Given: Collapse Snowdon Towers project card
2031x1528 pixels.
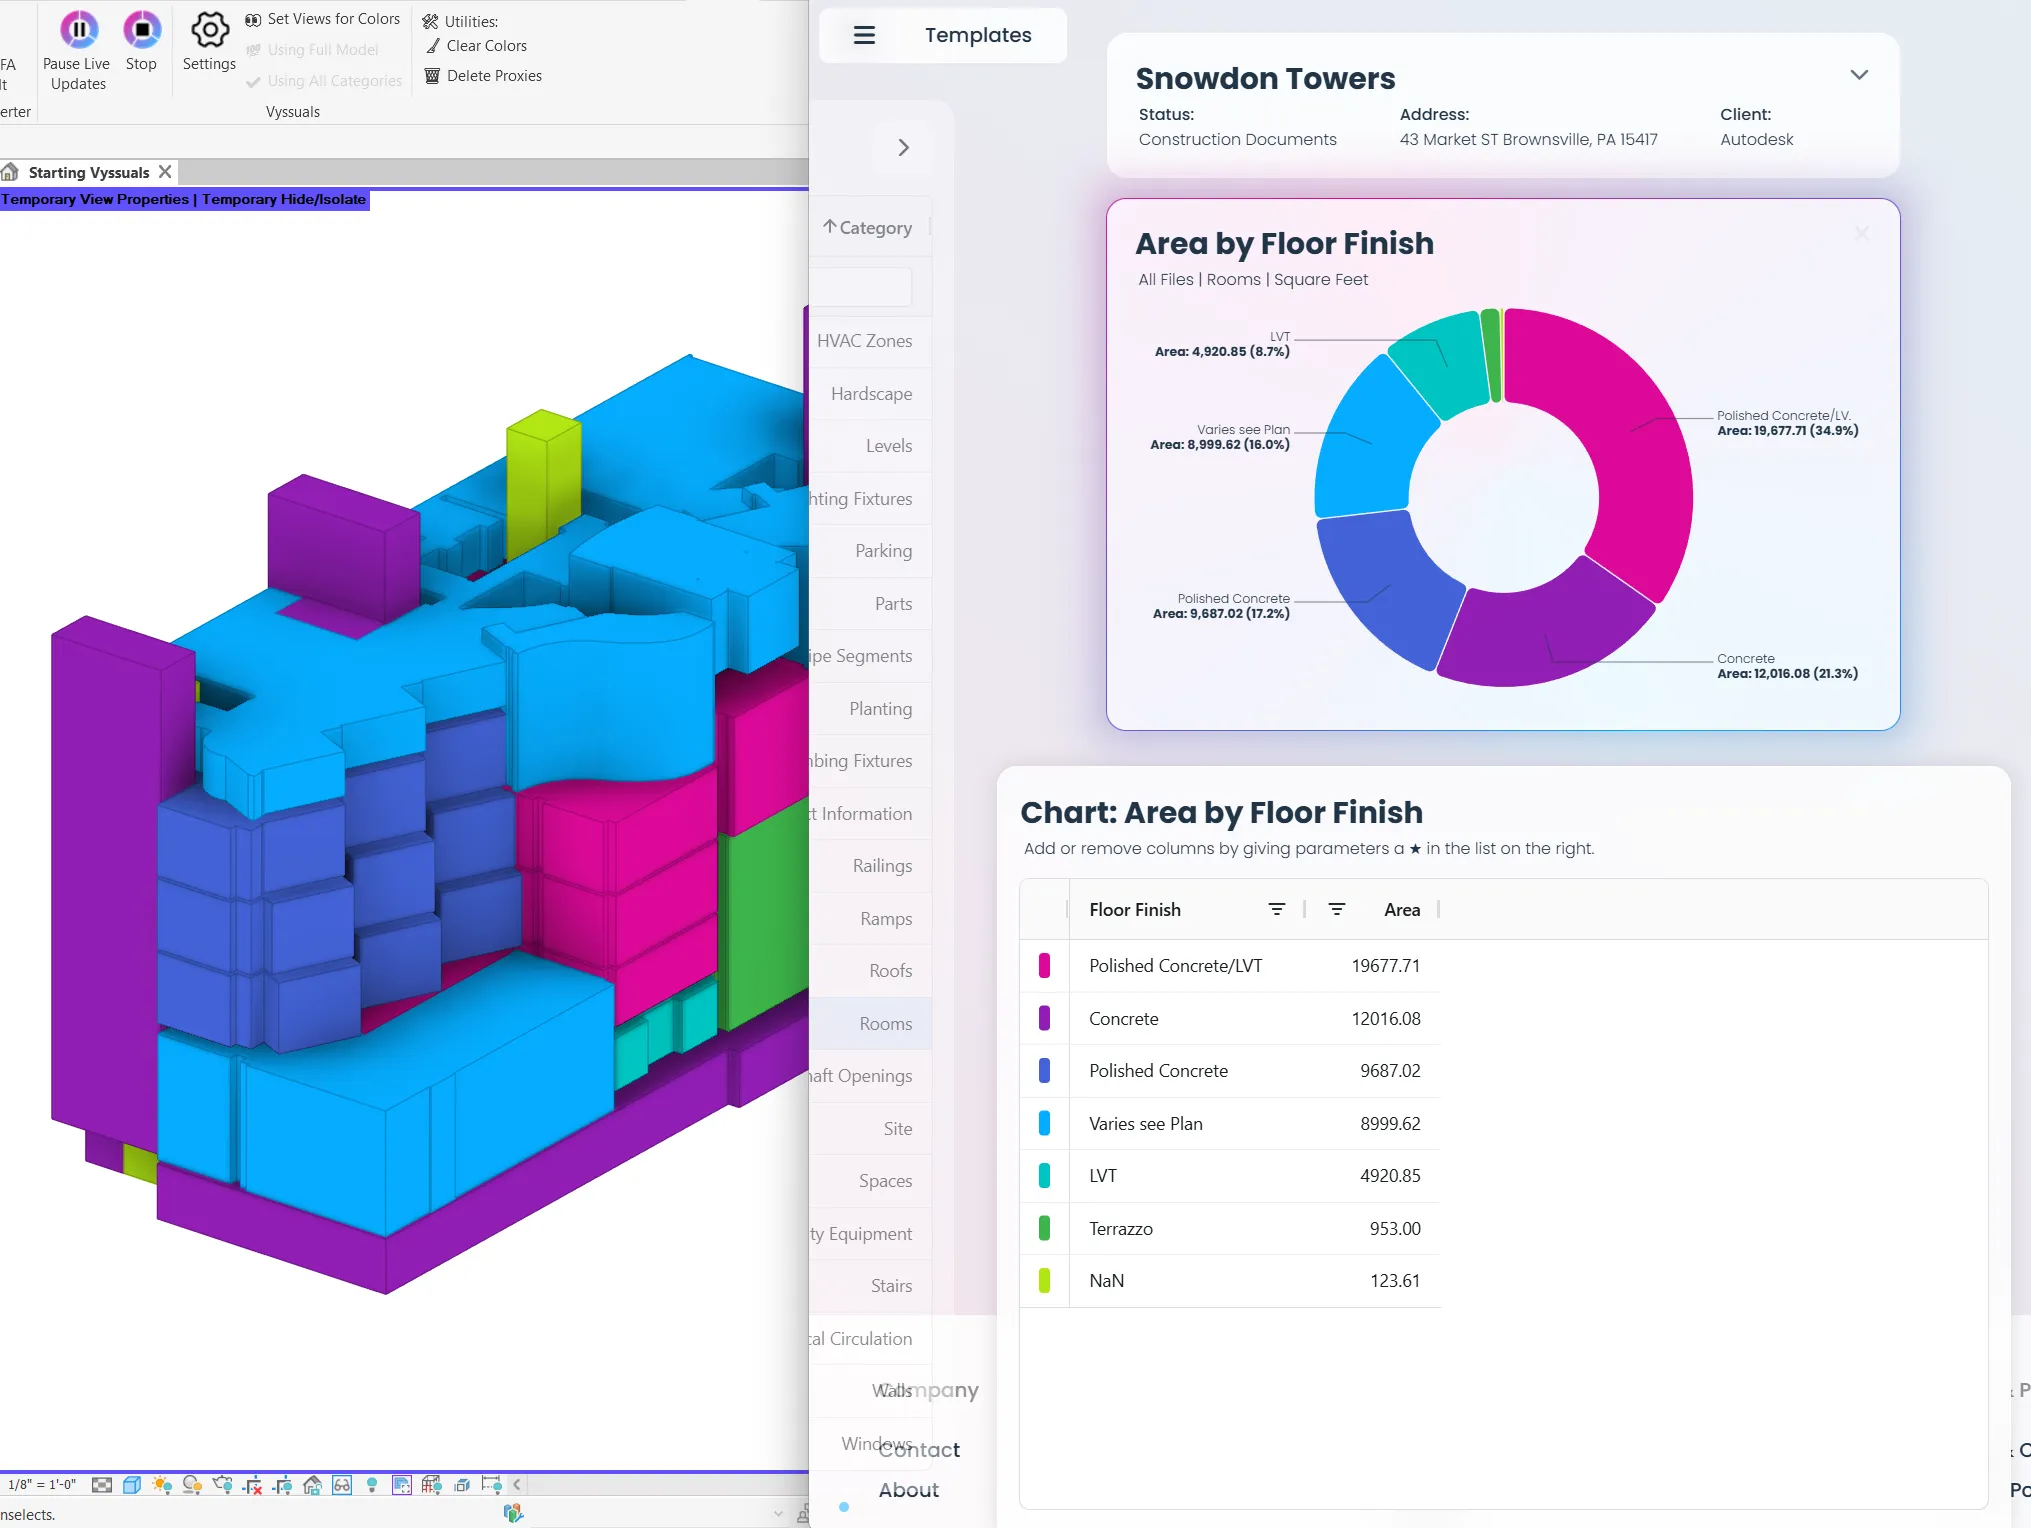Looking at the screenshot, I should tap(1858, 75).
